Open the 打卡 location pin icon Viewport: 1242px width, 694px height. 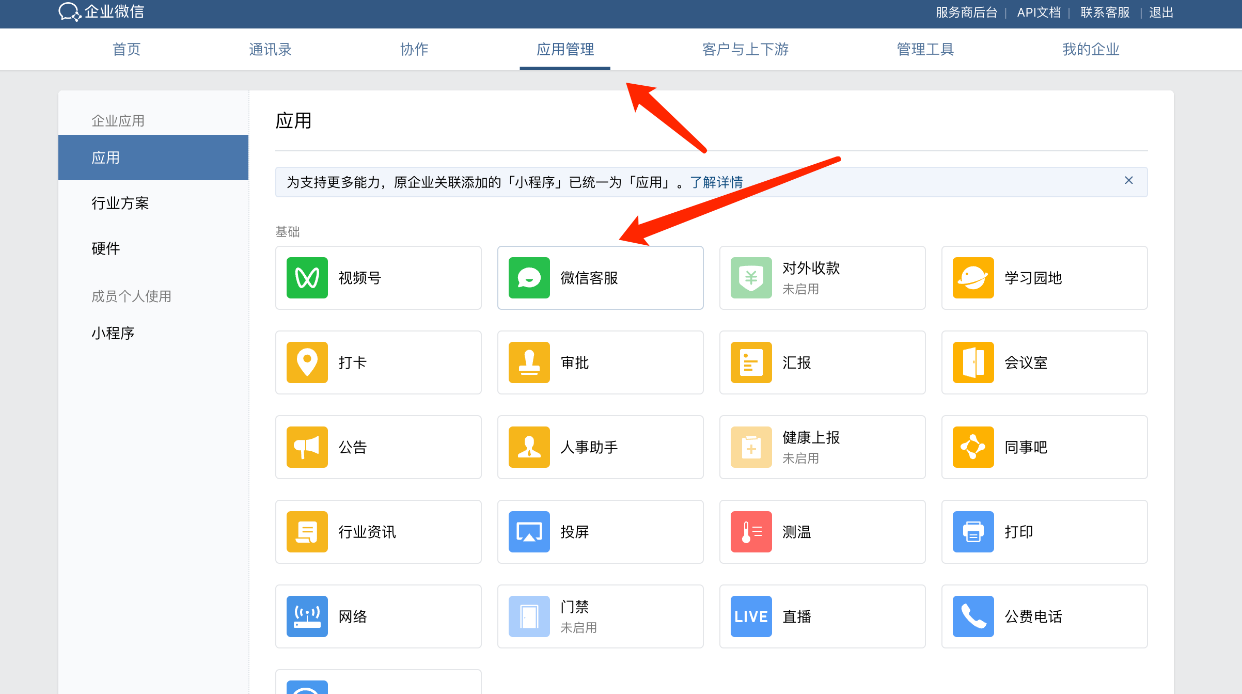307,363
